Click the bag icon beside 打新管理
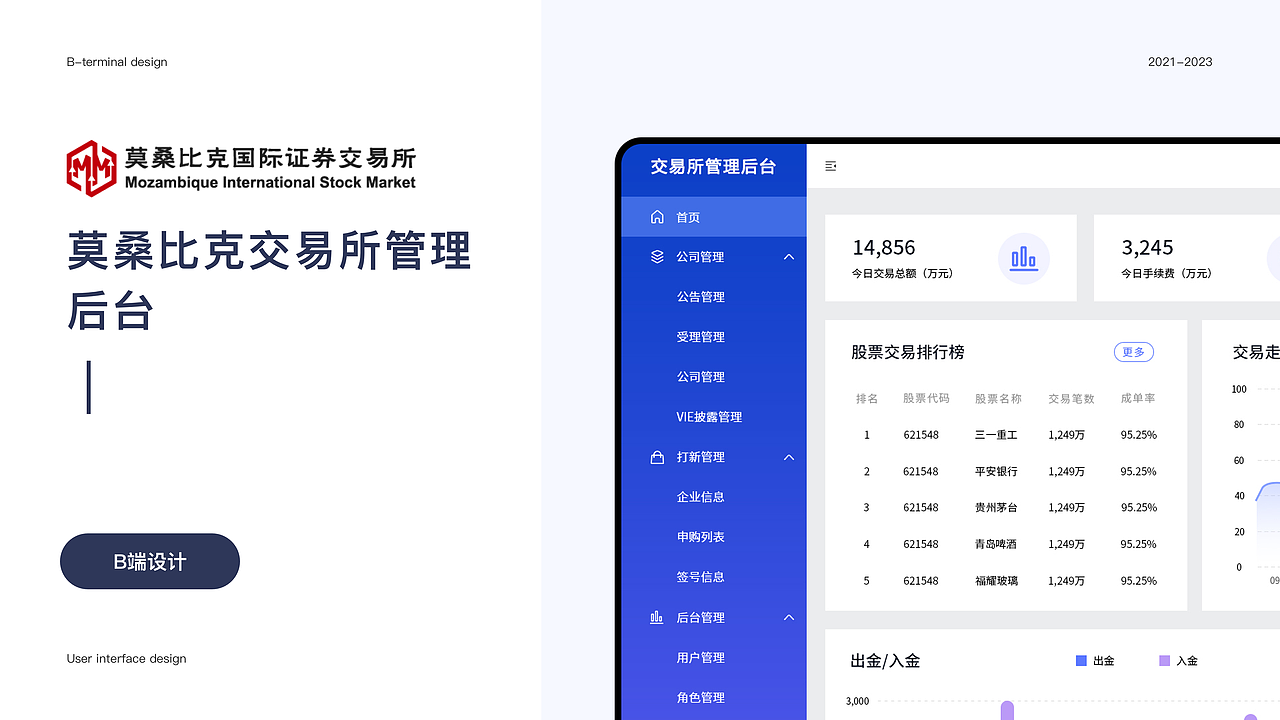Viewport: 1280px width, 720px height. point(657,457)
